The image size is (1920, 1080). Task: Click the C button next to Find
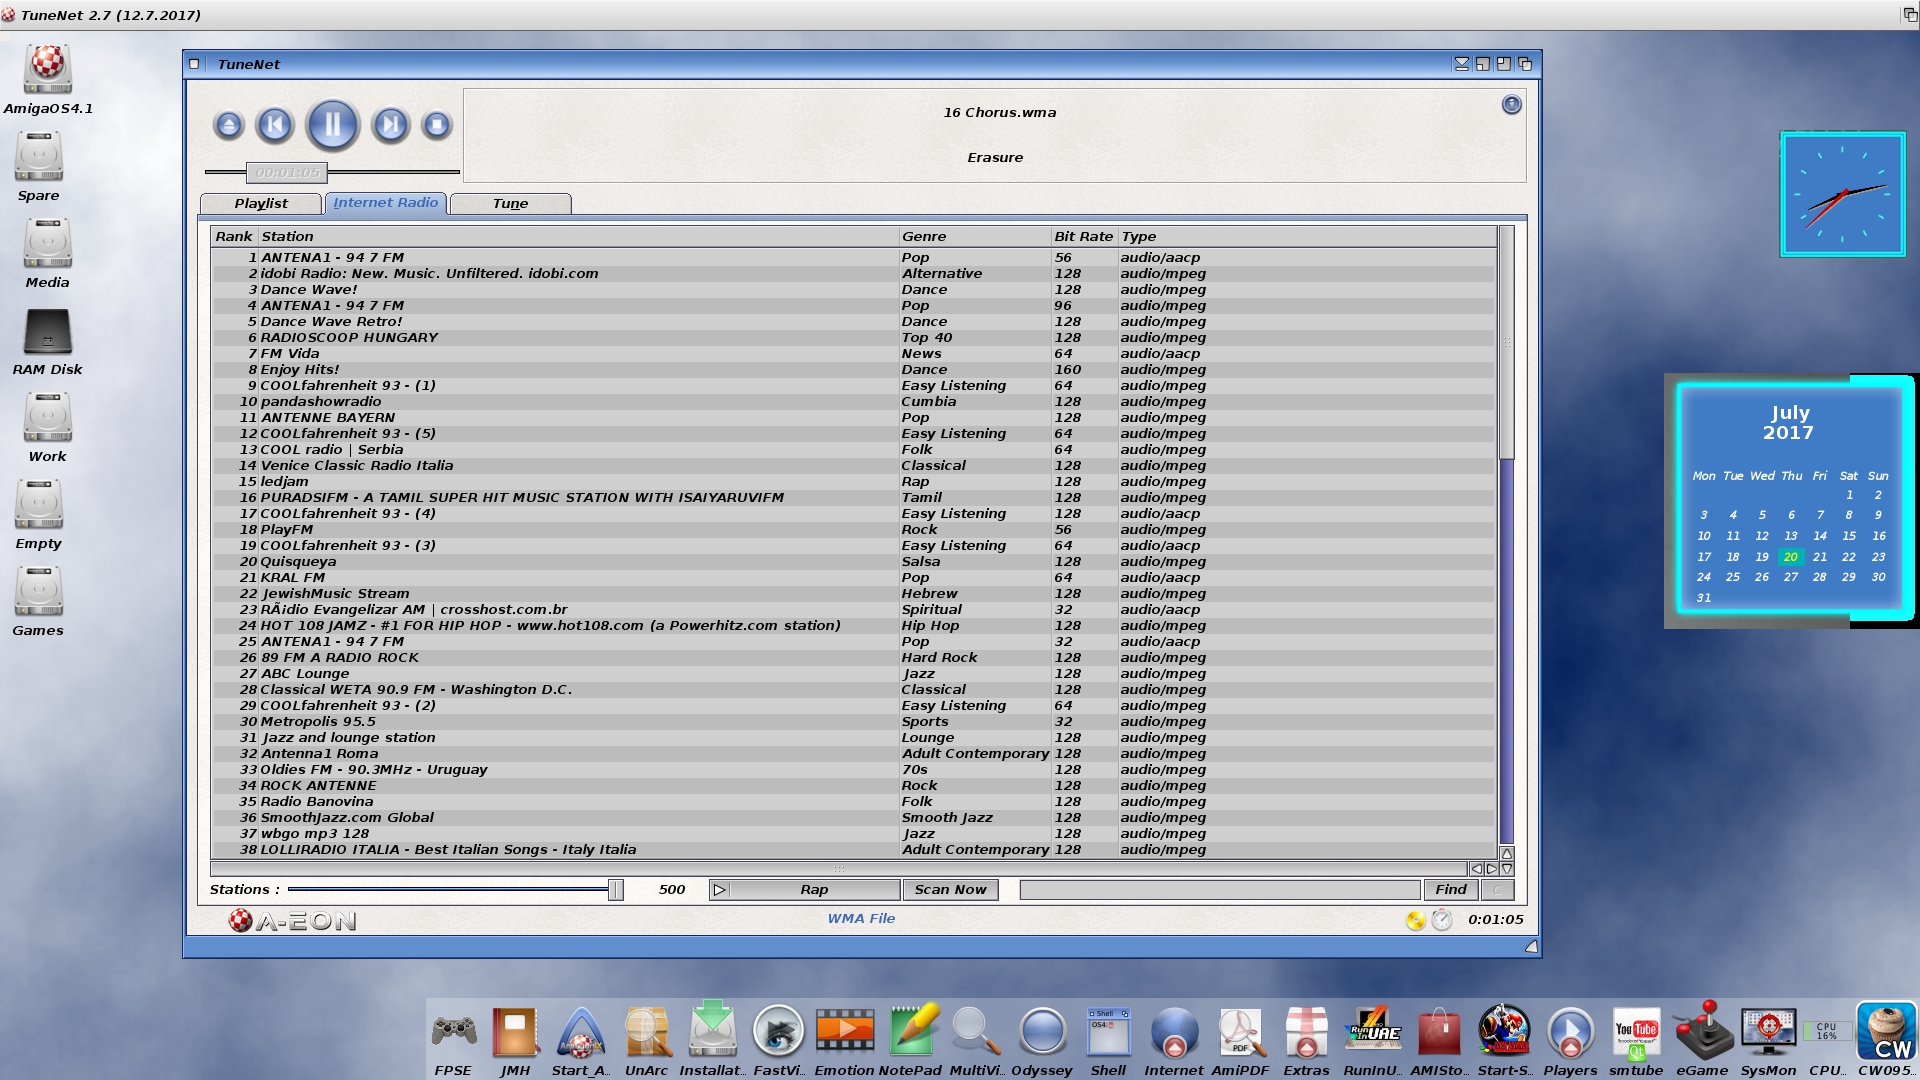pyautogui.click(x=1497, y=890)
